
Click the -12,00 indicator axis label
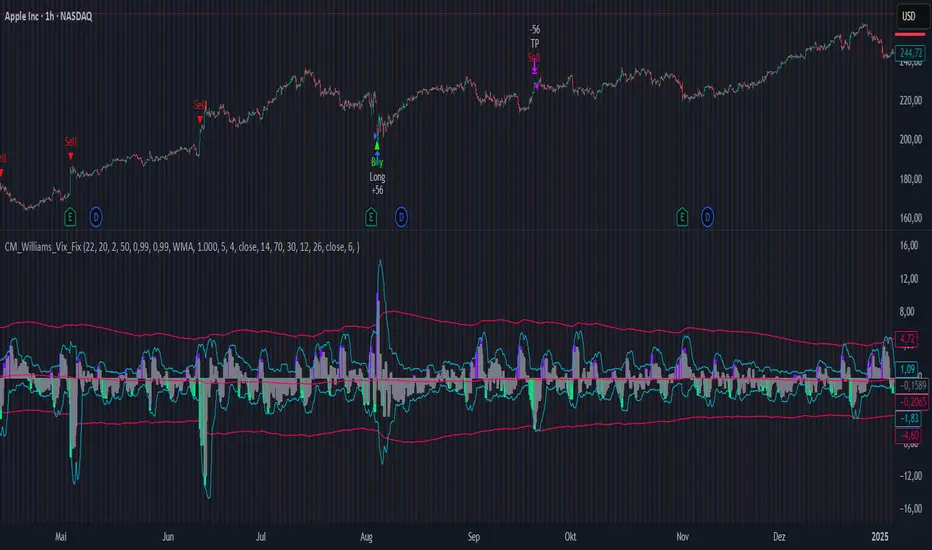909,476
